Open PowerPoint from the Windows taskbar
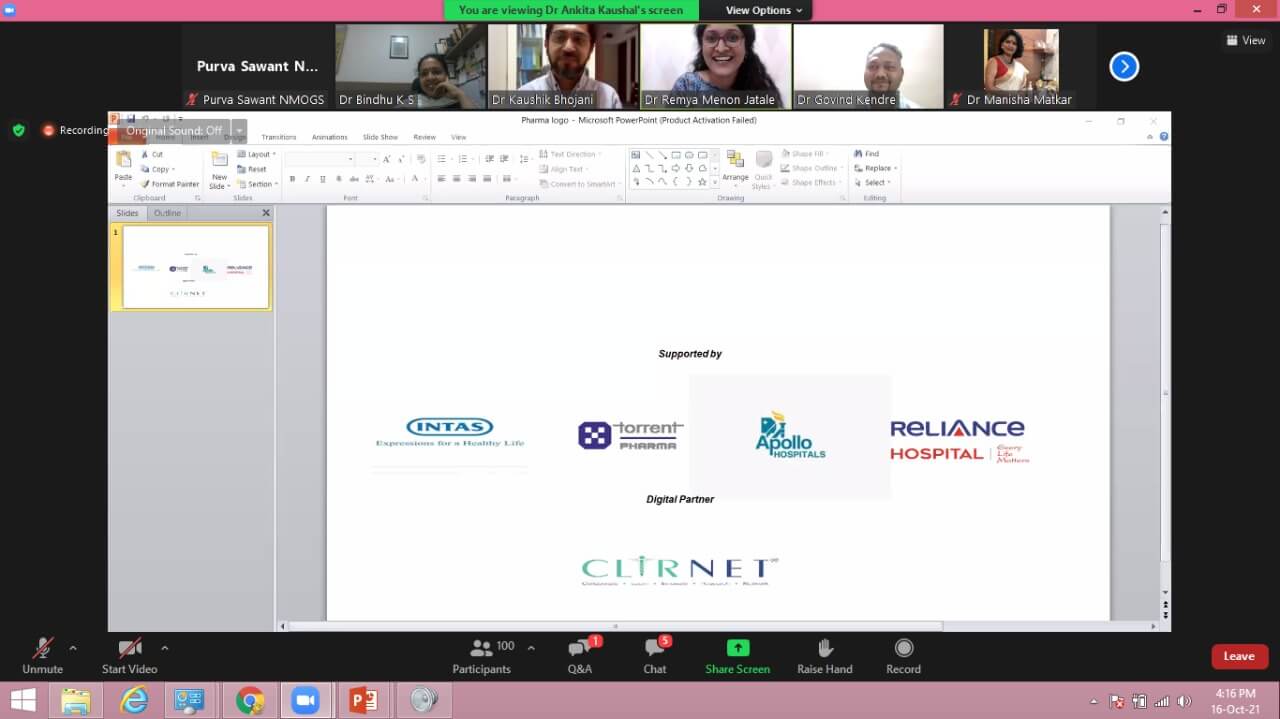This screenshot has height=719, width=1280. tap(361, 700)
